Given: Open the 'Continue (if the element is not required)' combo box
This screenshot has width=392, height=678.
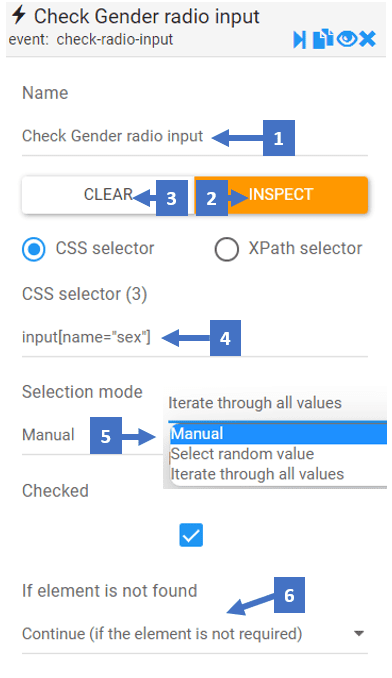Looking at the screenshot, I should tap(195, 634).
